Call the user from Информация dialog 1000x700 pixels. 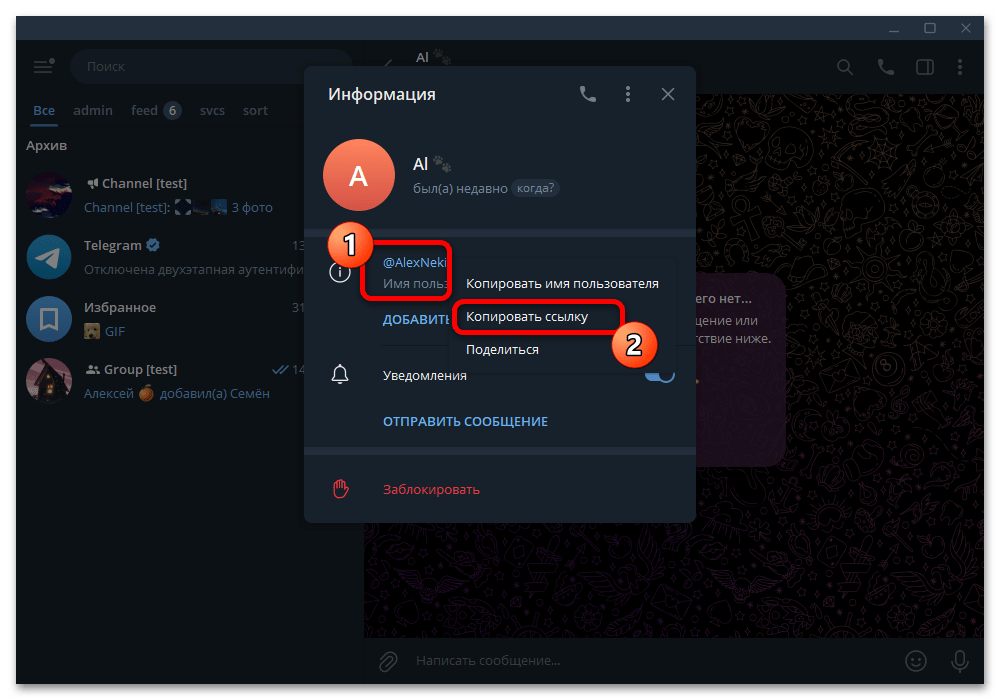click(x=588, y=94)
